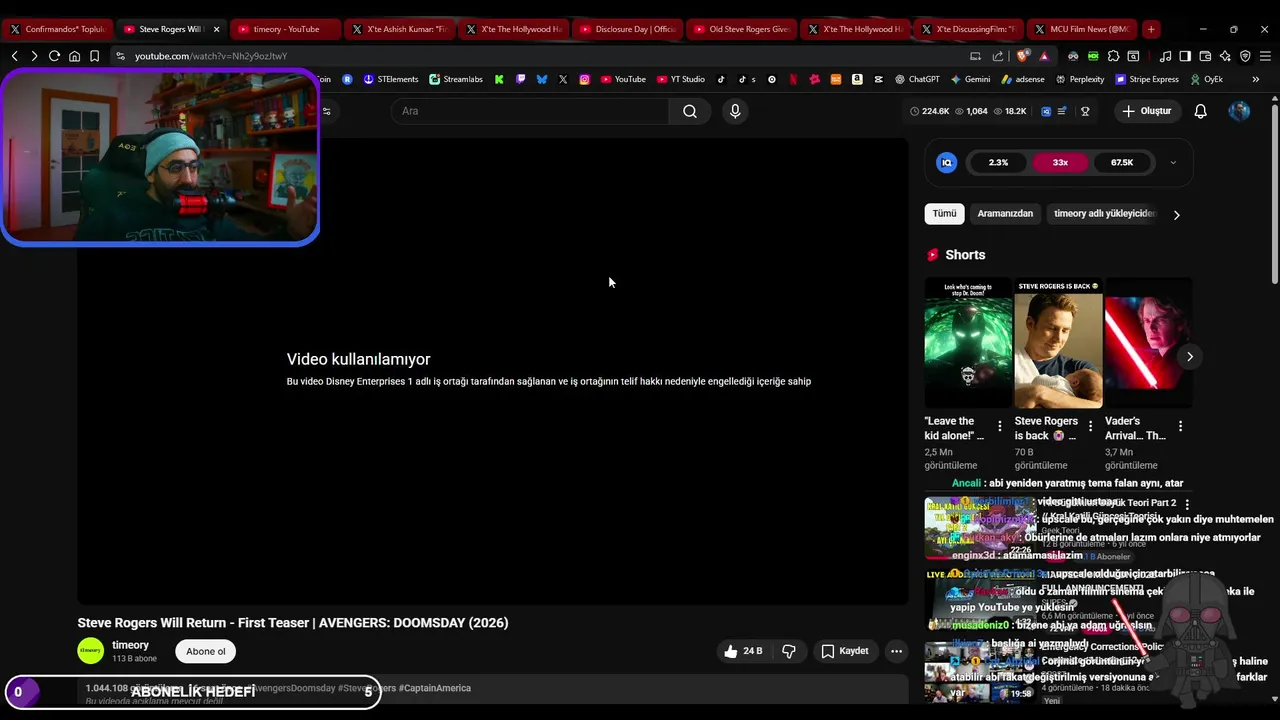
Task: Click the 'Abone ol' subscribe button
Action: tap(206, 651)
